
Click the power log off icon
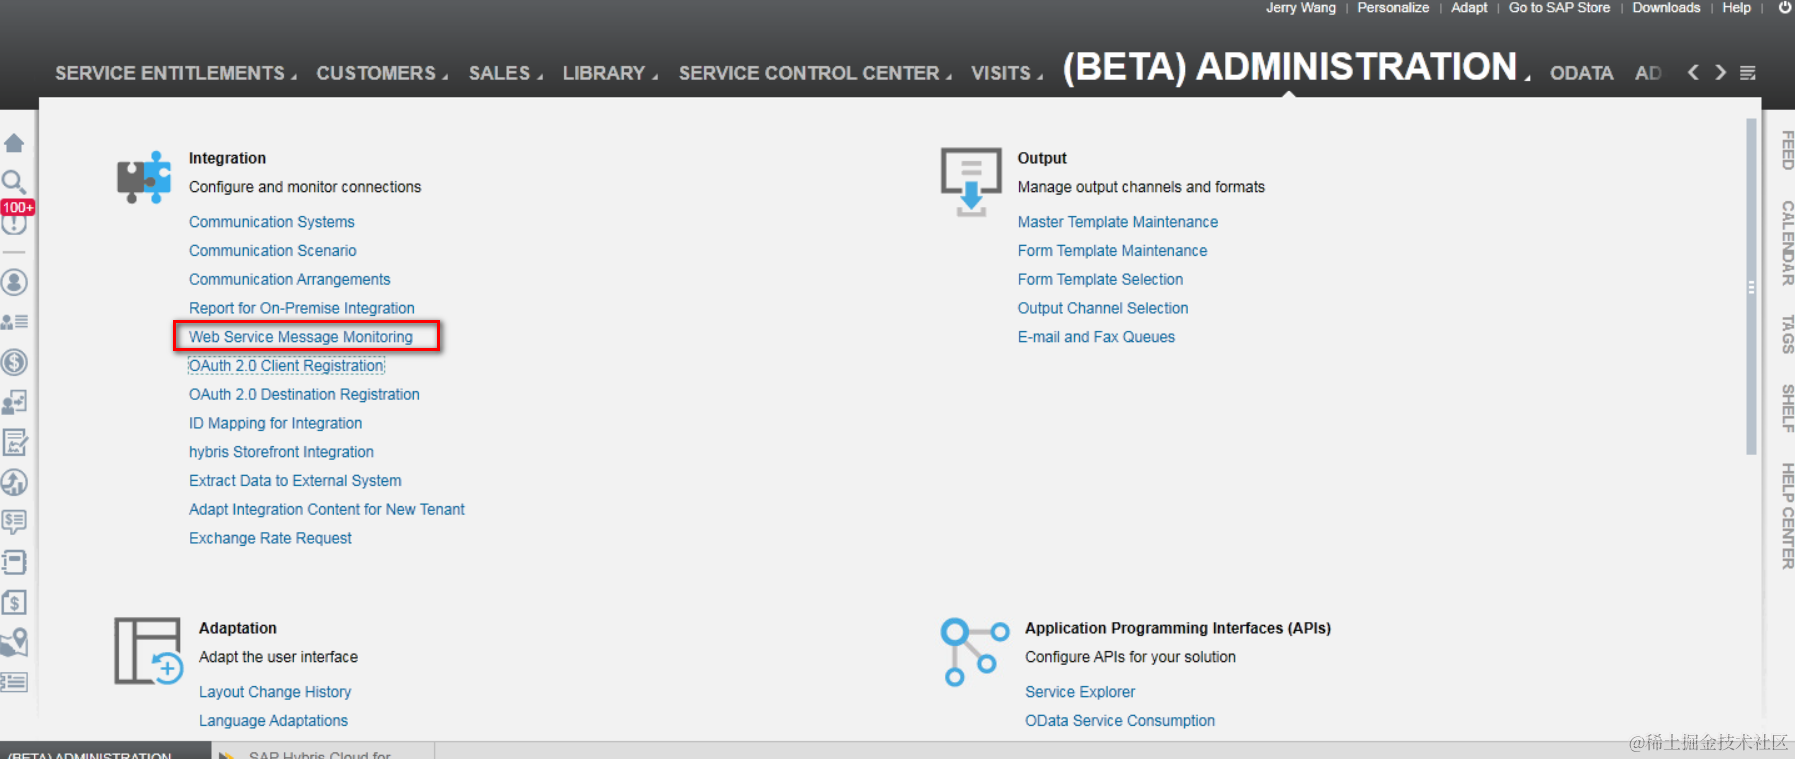pos(1785,8)
